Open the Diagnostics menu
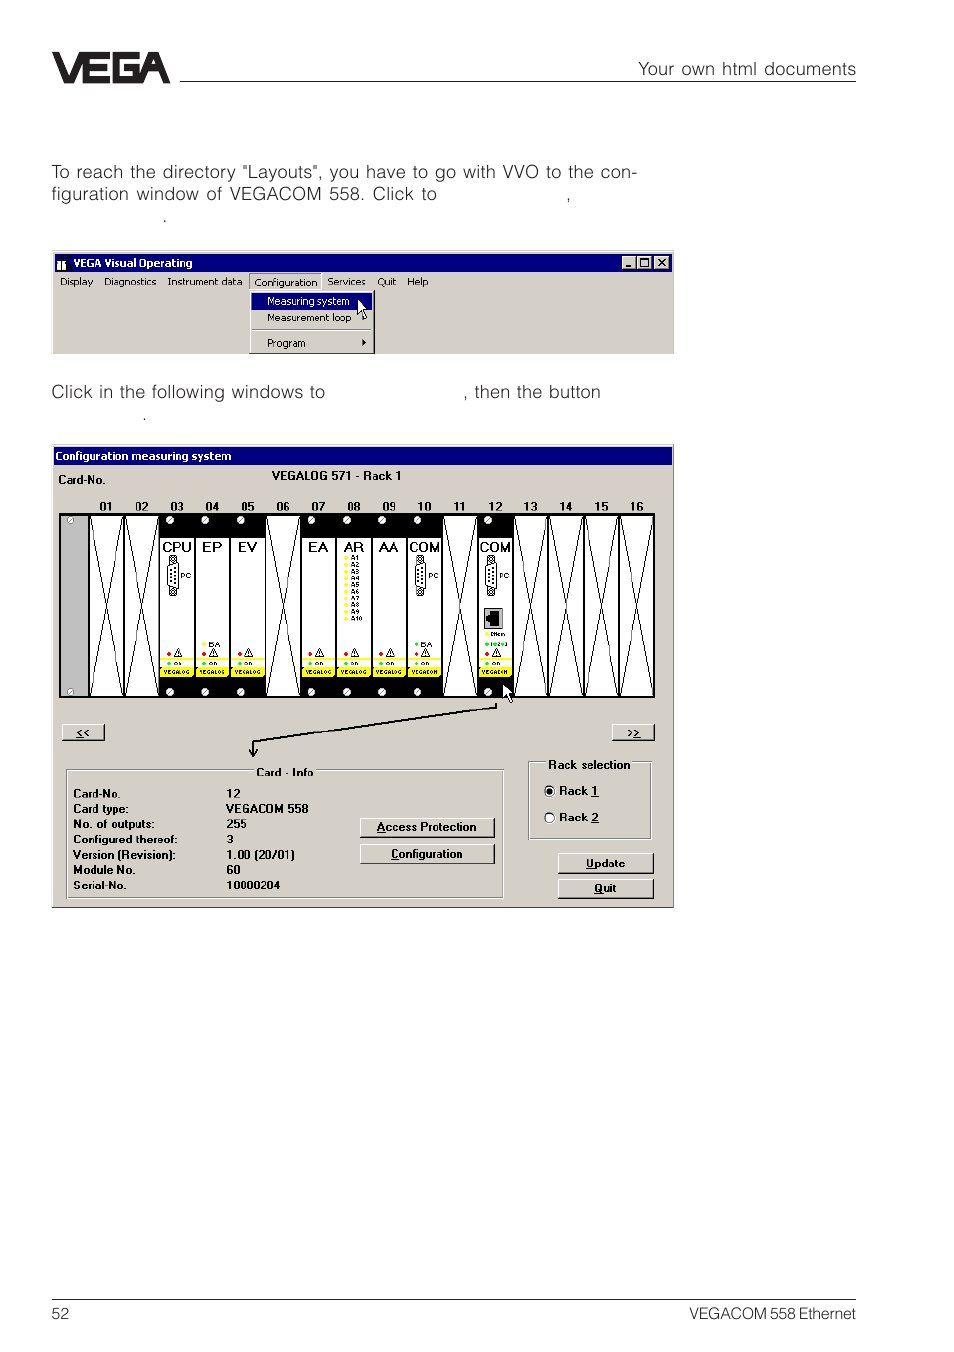This screenshot has width=954, height=1352. point(130,282)
